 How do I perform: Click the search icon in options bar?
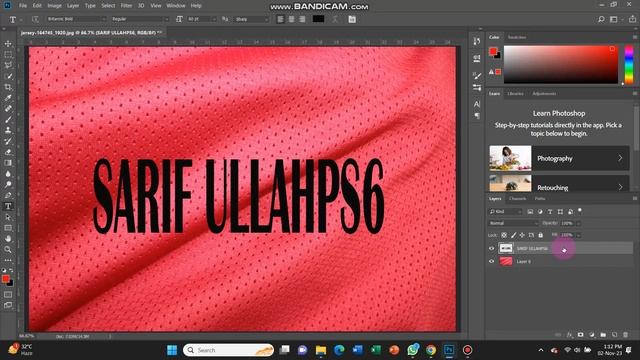pos(601,19)
